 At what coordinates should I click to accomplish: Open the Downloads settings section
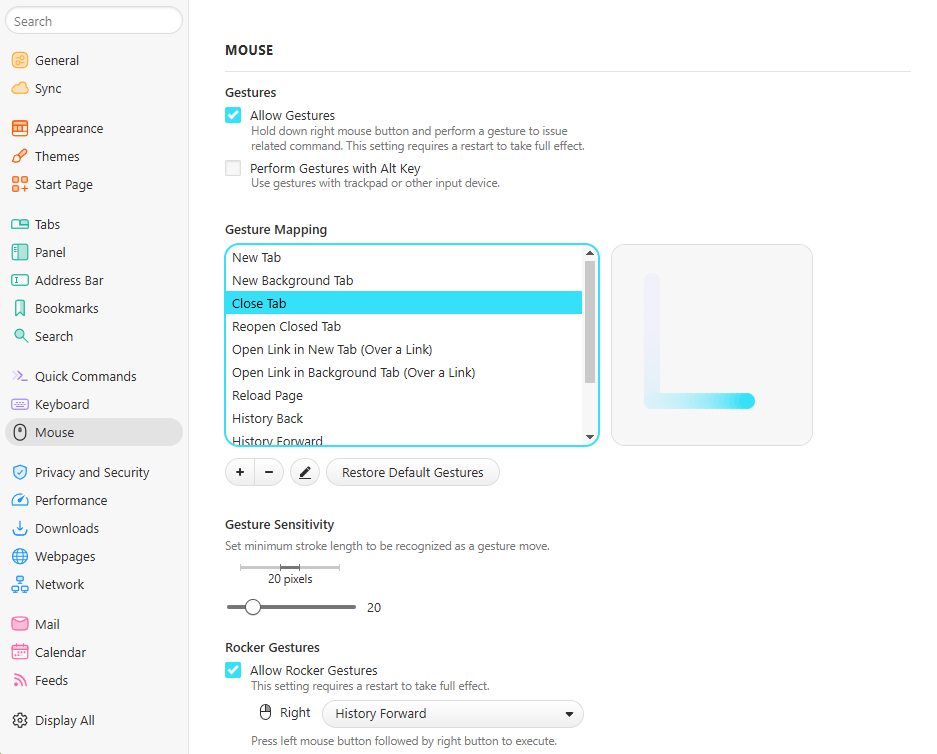69,528
